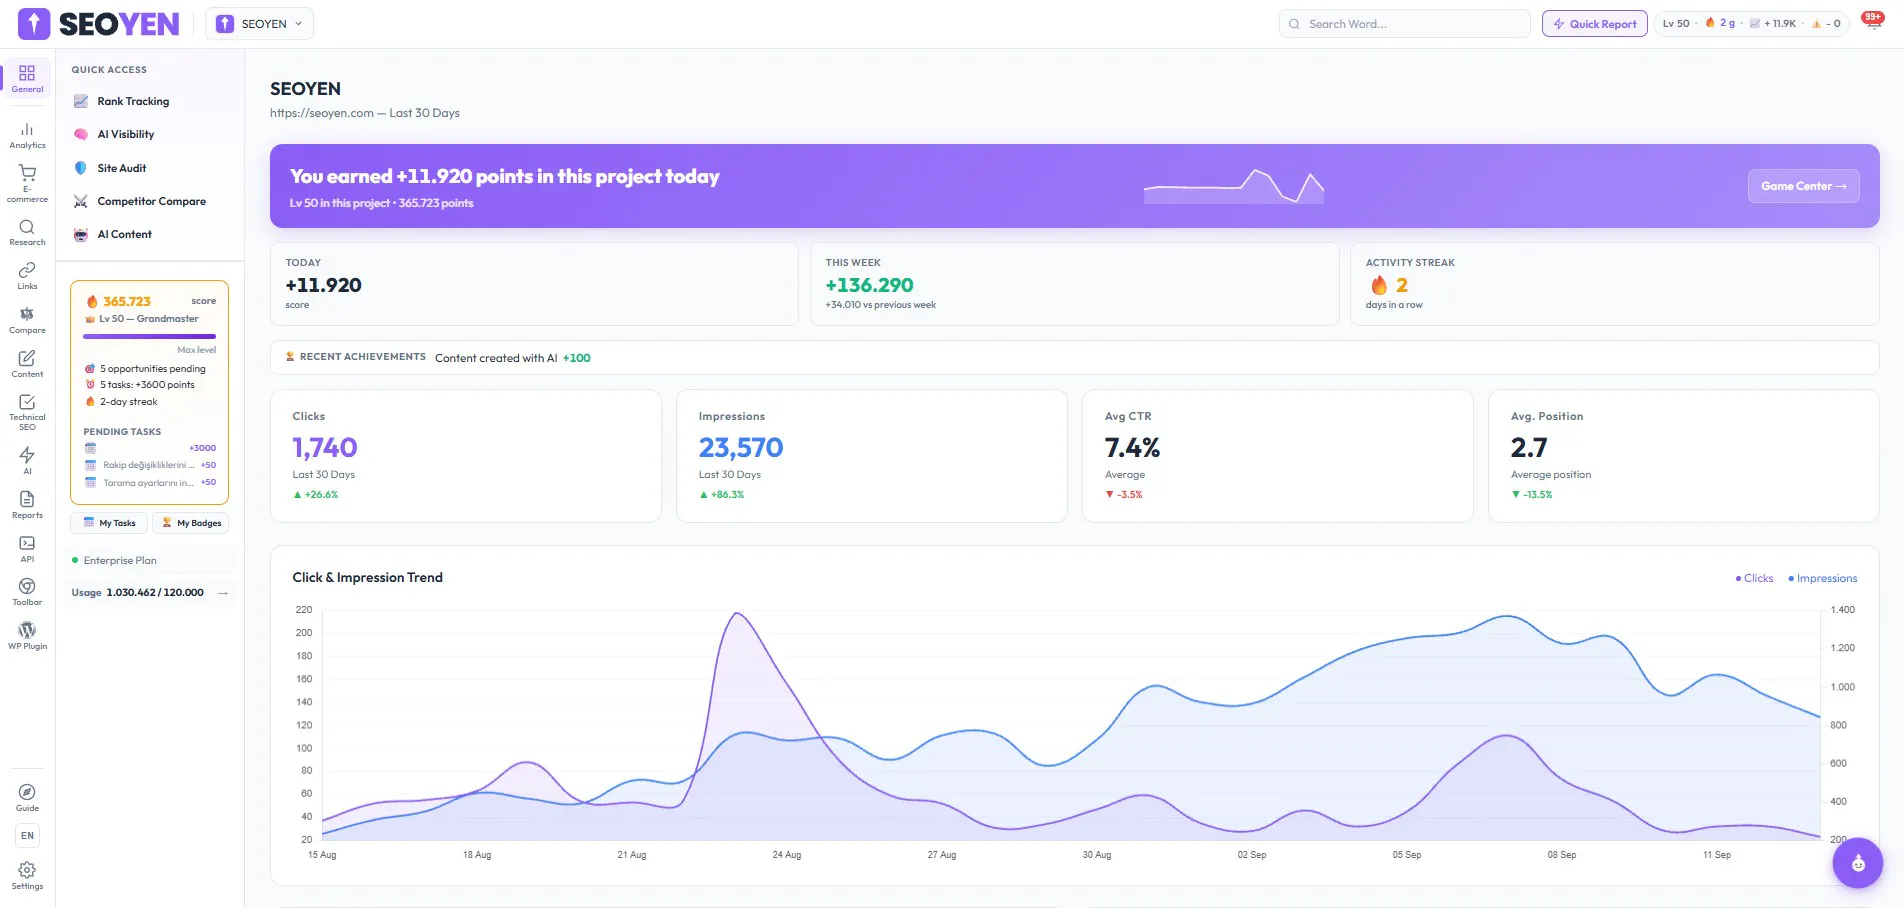Click '5 tasks: +3600 points' line
This screenshot has width=1904, height=908.
tap(147, 385)
